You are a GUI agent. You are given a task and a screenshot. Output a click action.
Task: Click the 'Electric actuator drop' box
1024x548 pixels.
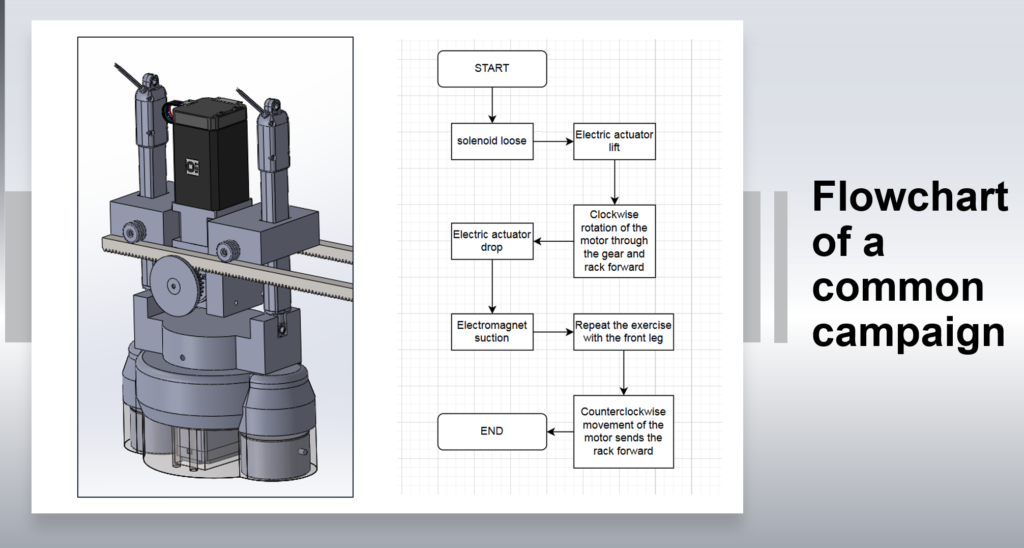click(491, 241)
